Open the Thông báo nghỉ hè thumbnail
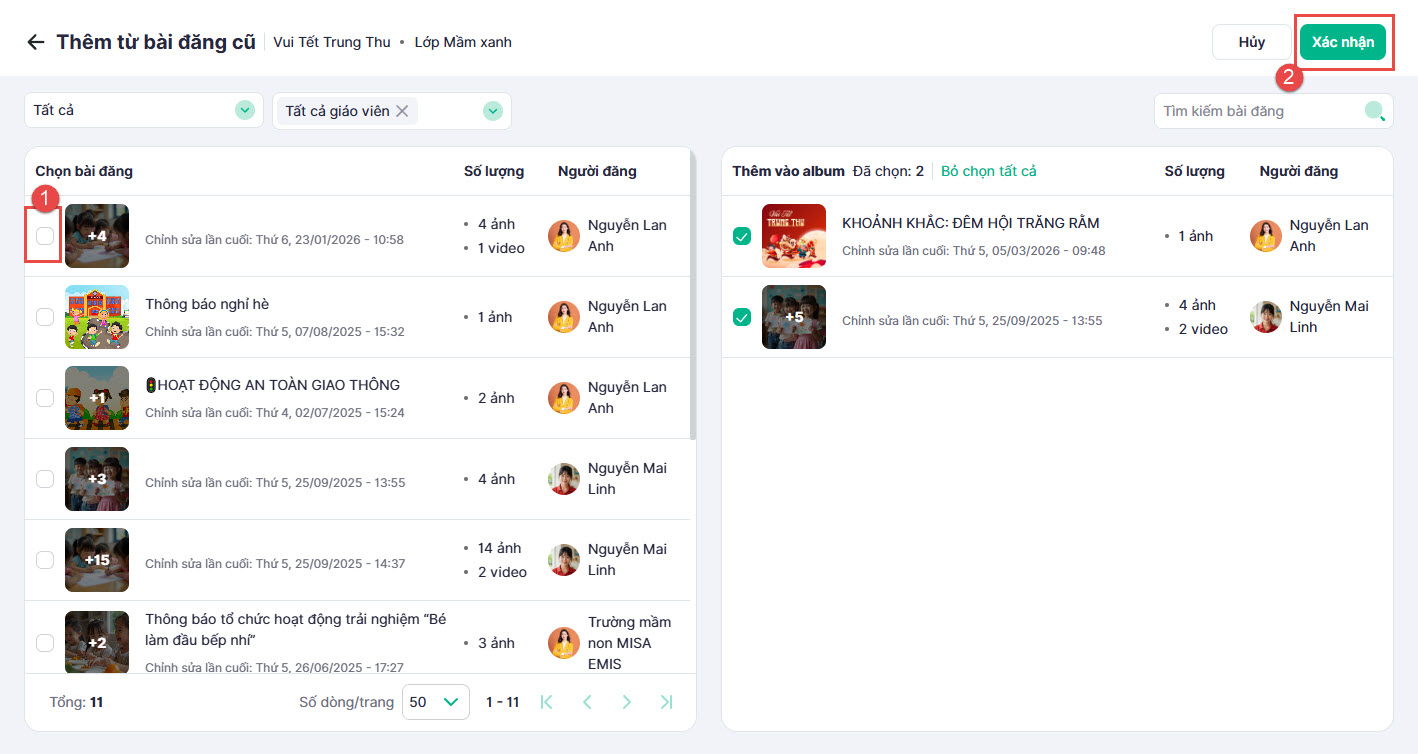The width and height of the screenshot is (1418, 754). point(97,317)
